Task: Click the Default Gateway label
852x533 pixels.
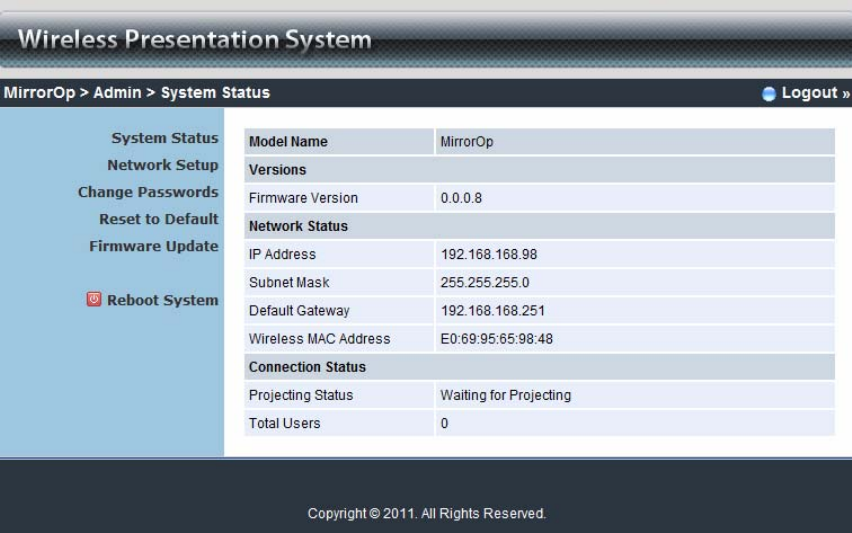Action: tap(299, 311)
